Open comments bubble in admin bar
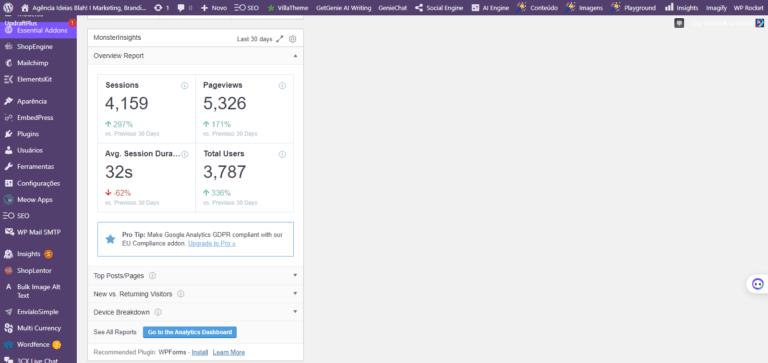Viewport: 768px width, 363px height. tap(185, 8)
